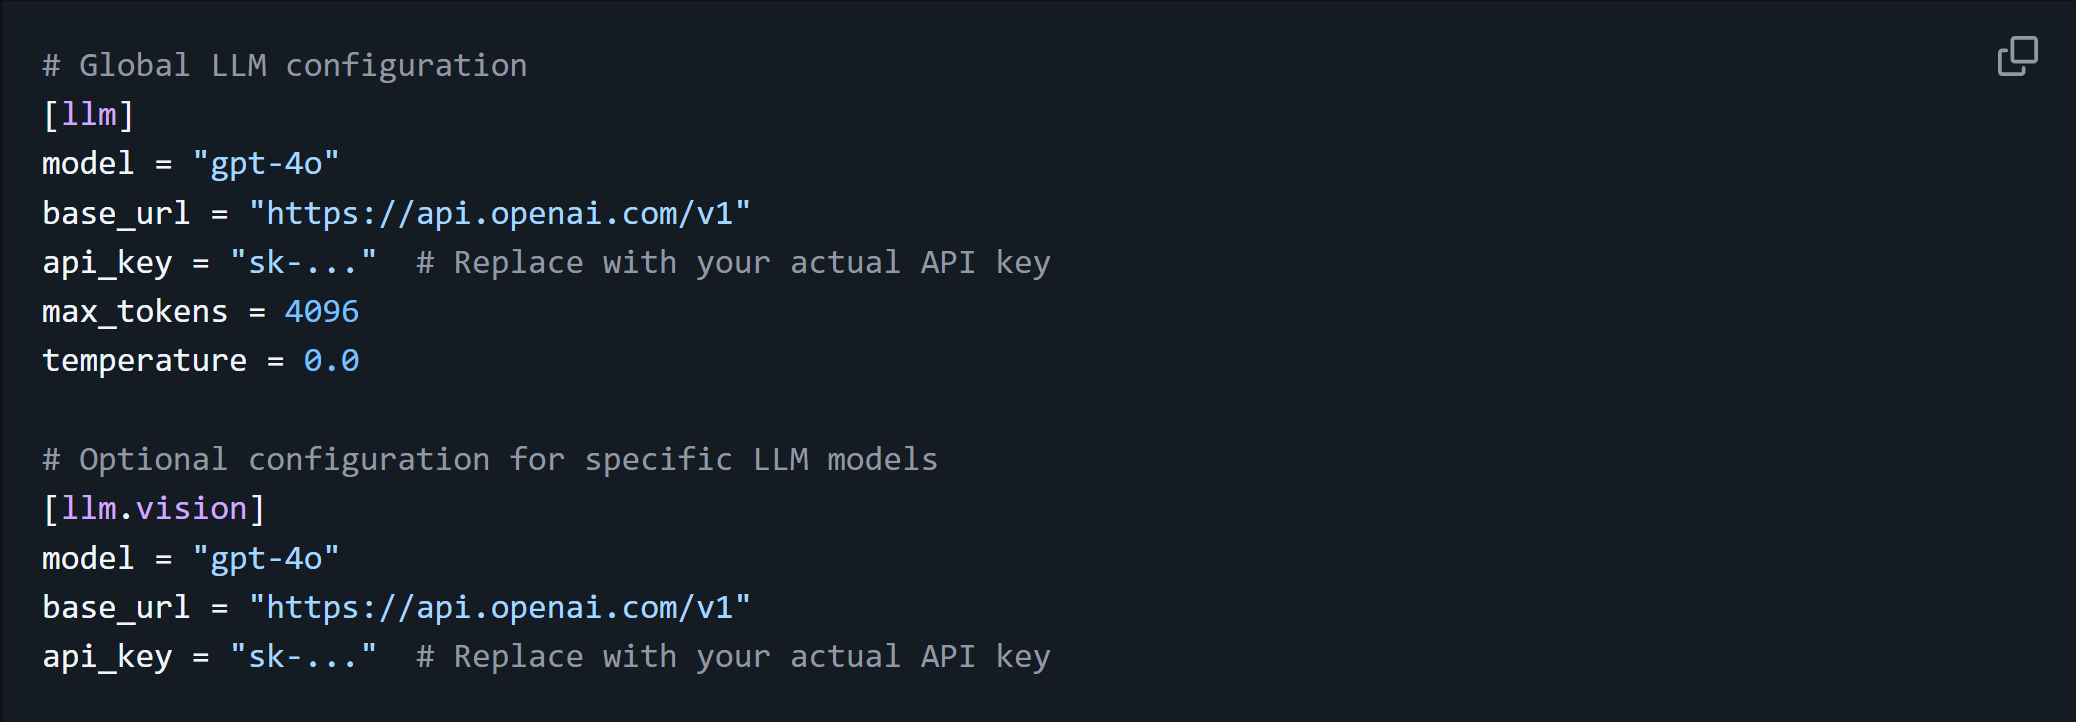Click the temperature key name

144,361
